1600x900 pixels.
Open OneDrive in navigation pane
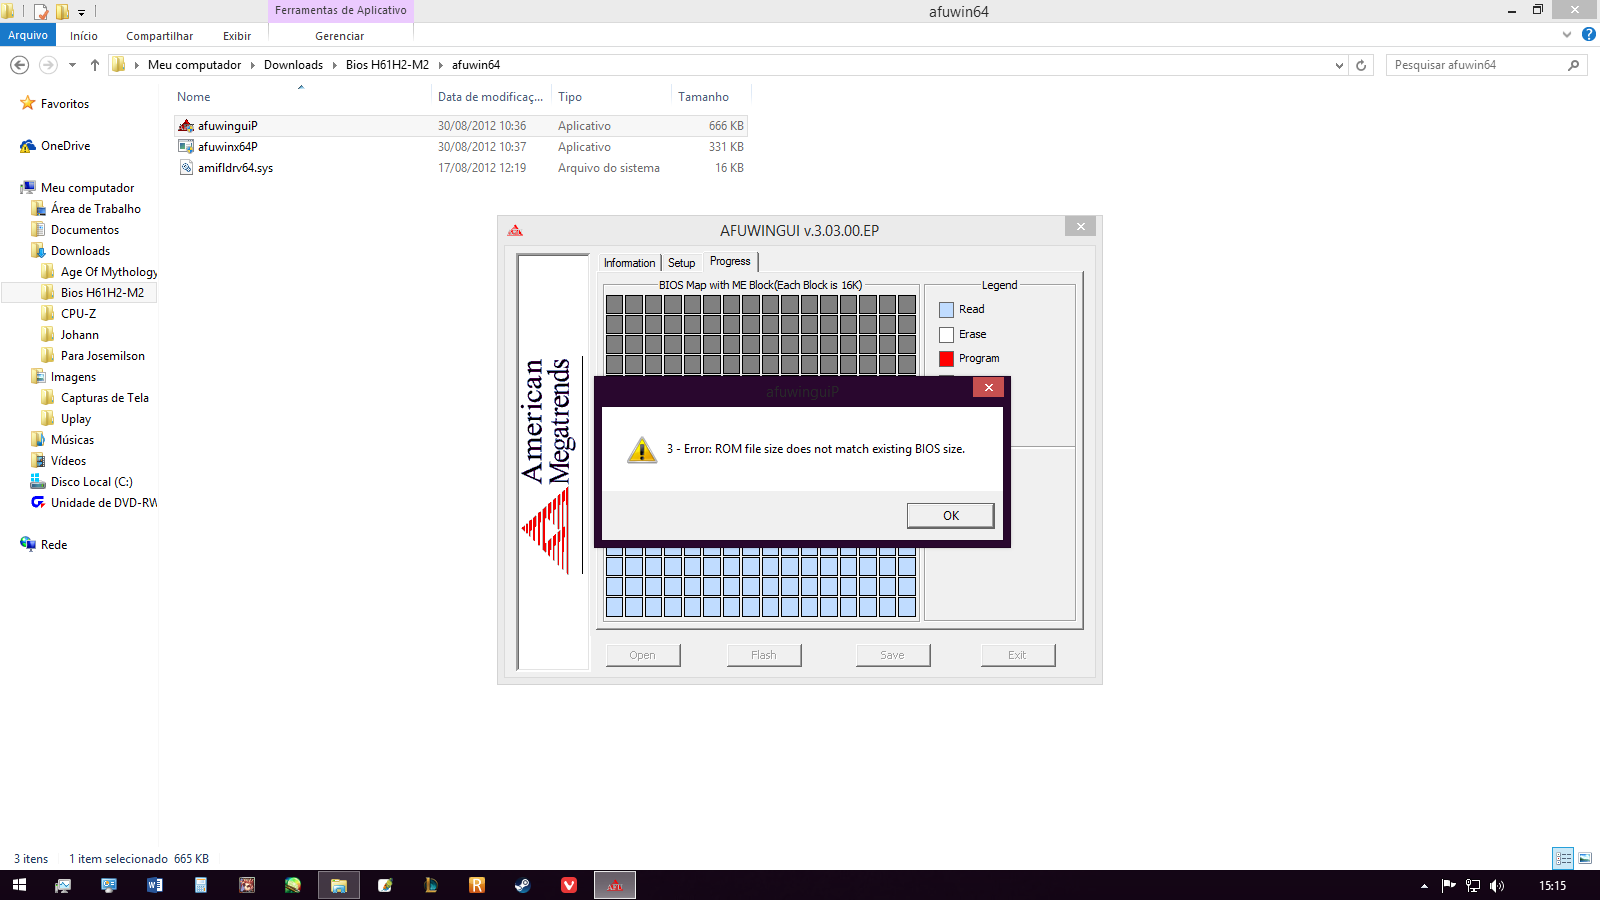point(65,146)
